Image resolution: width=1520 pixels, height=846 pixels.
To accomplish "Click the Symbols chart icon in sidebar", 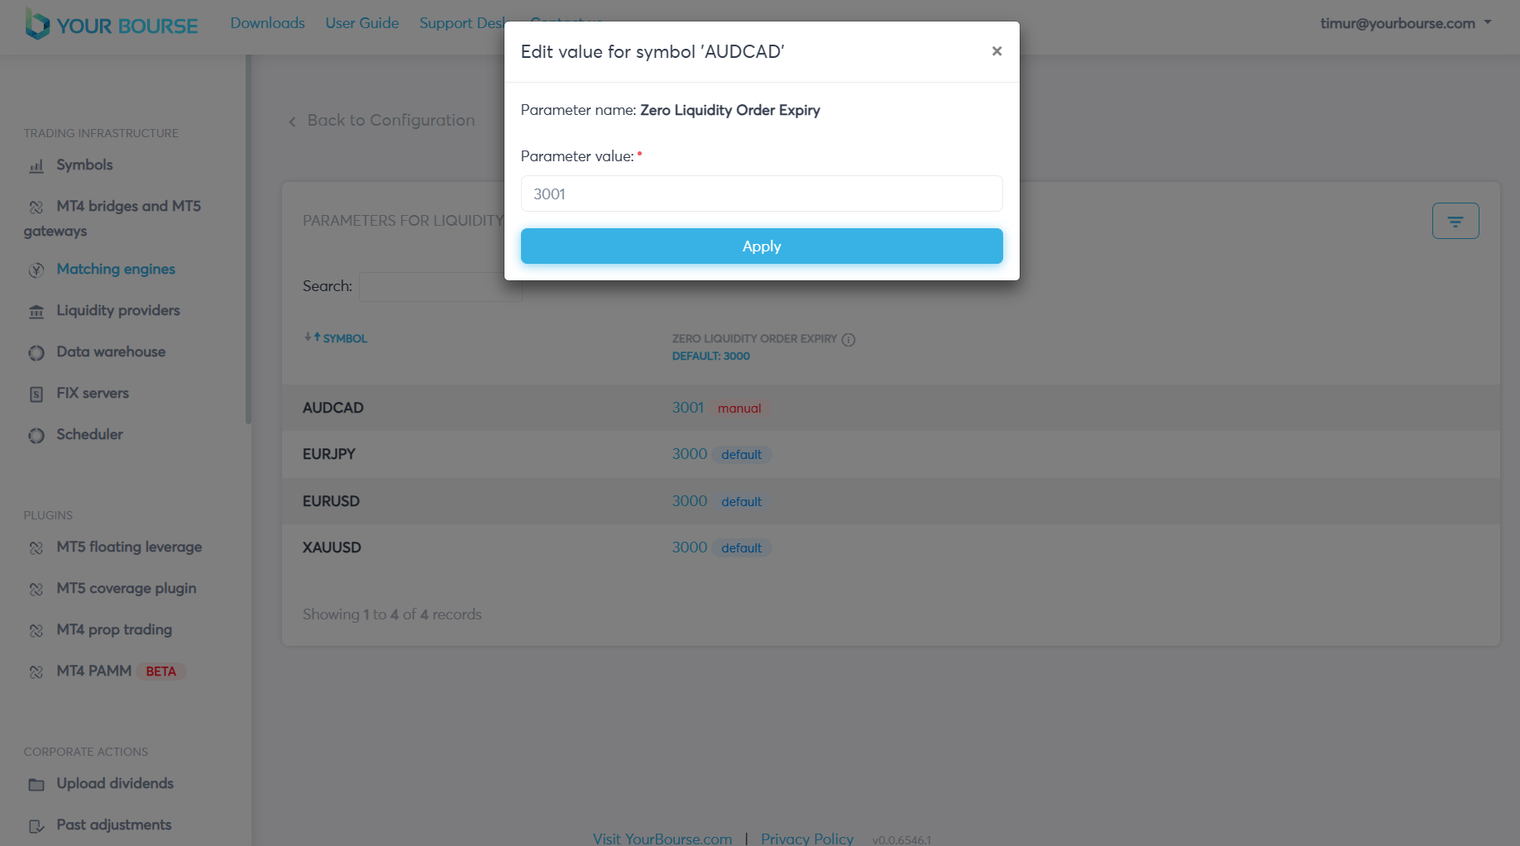I will [x=36, y=166].
